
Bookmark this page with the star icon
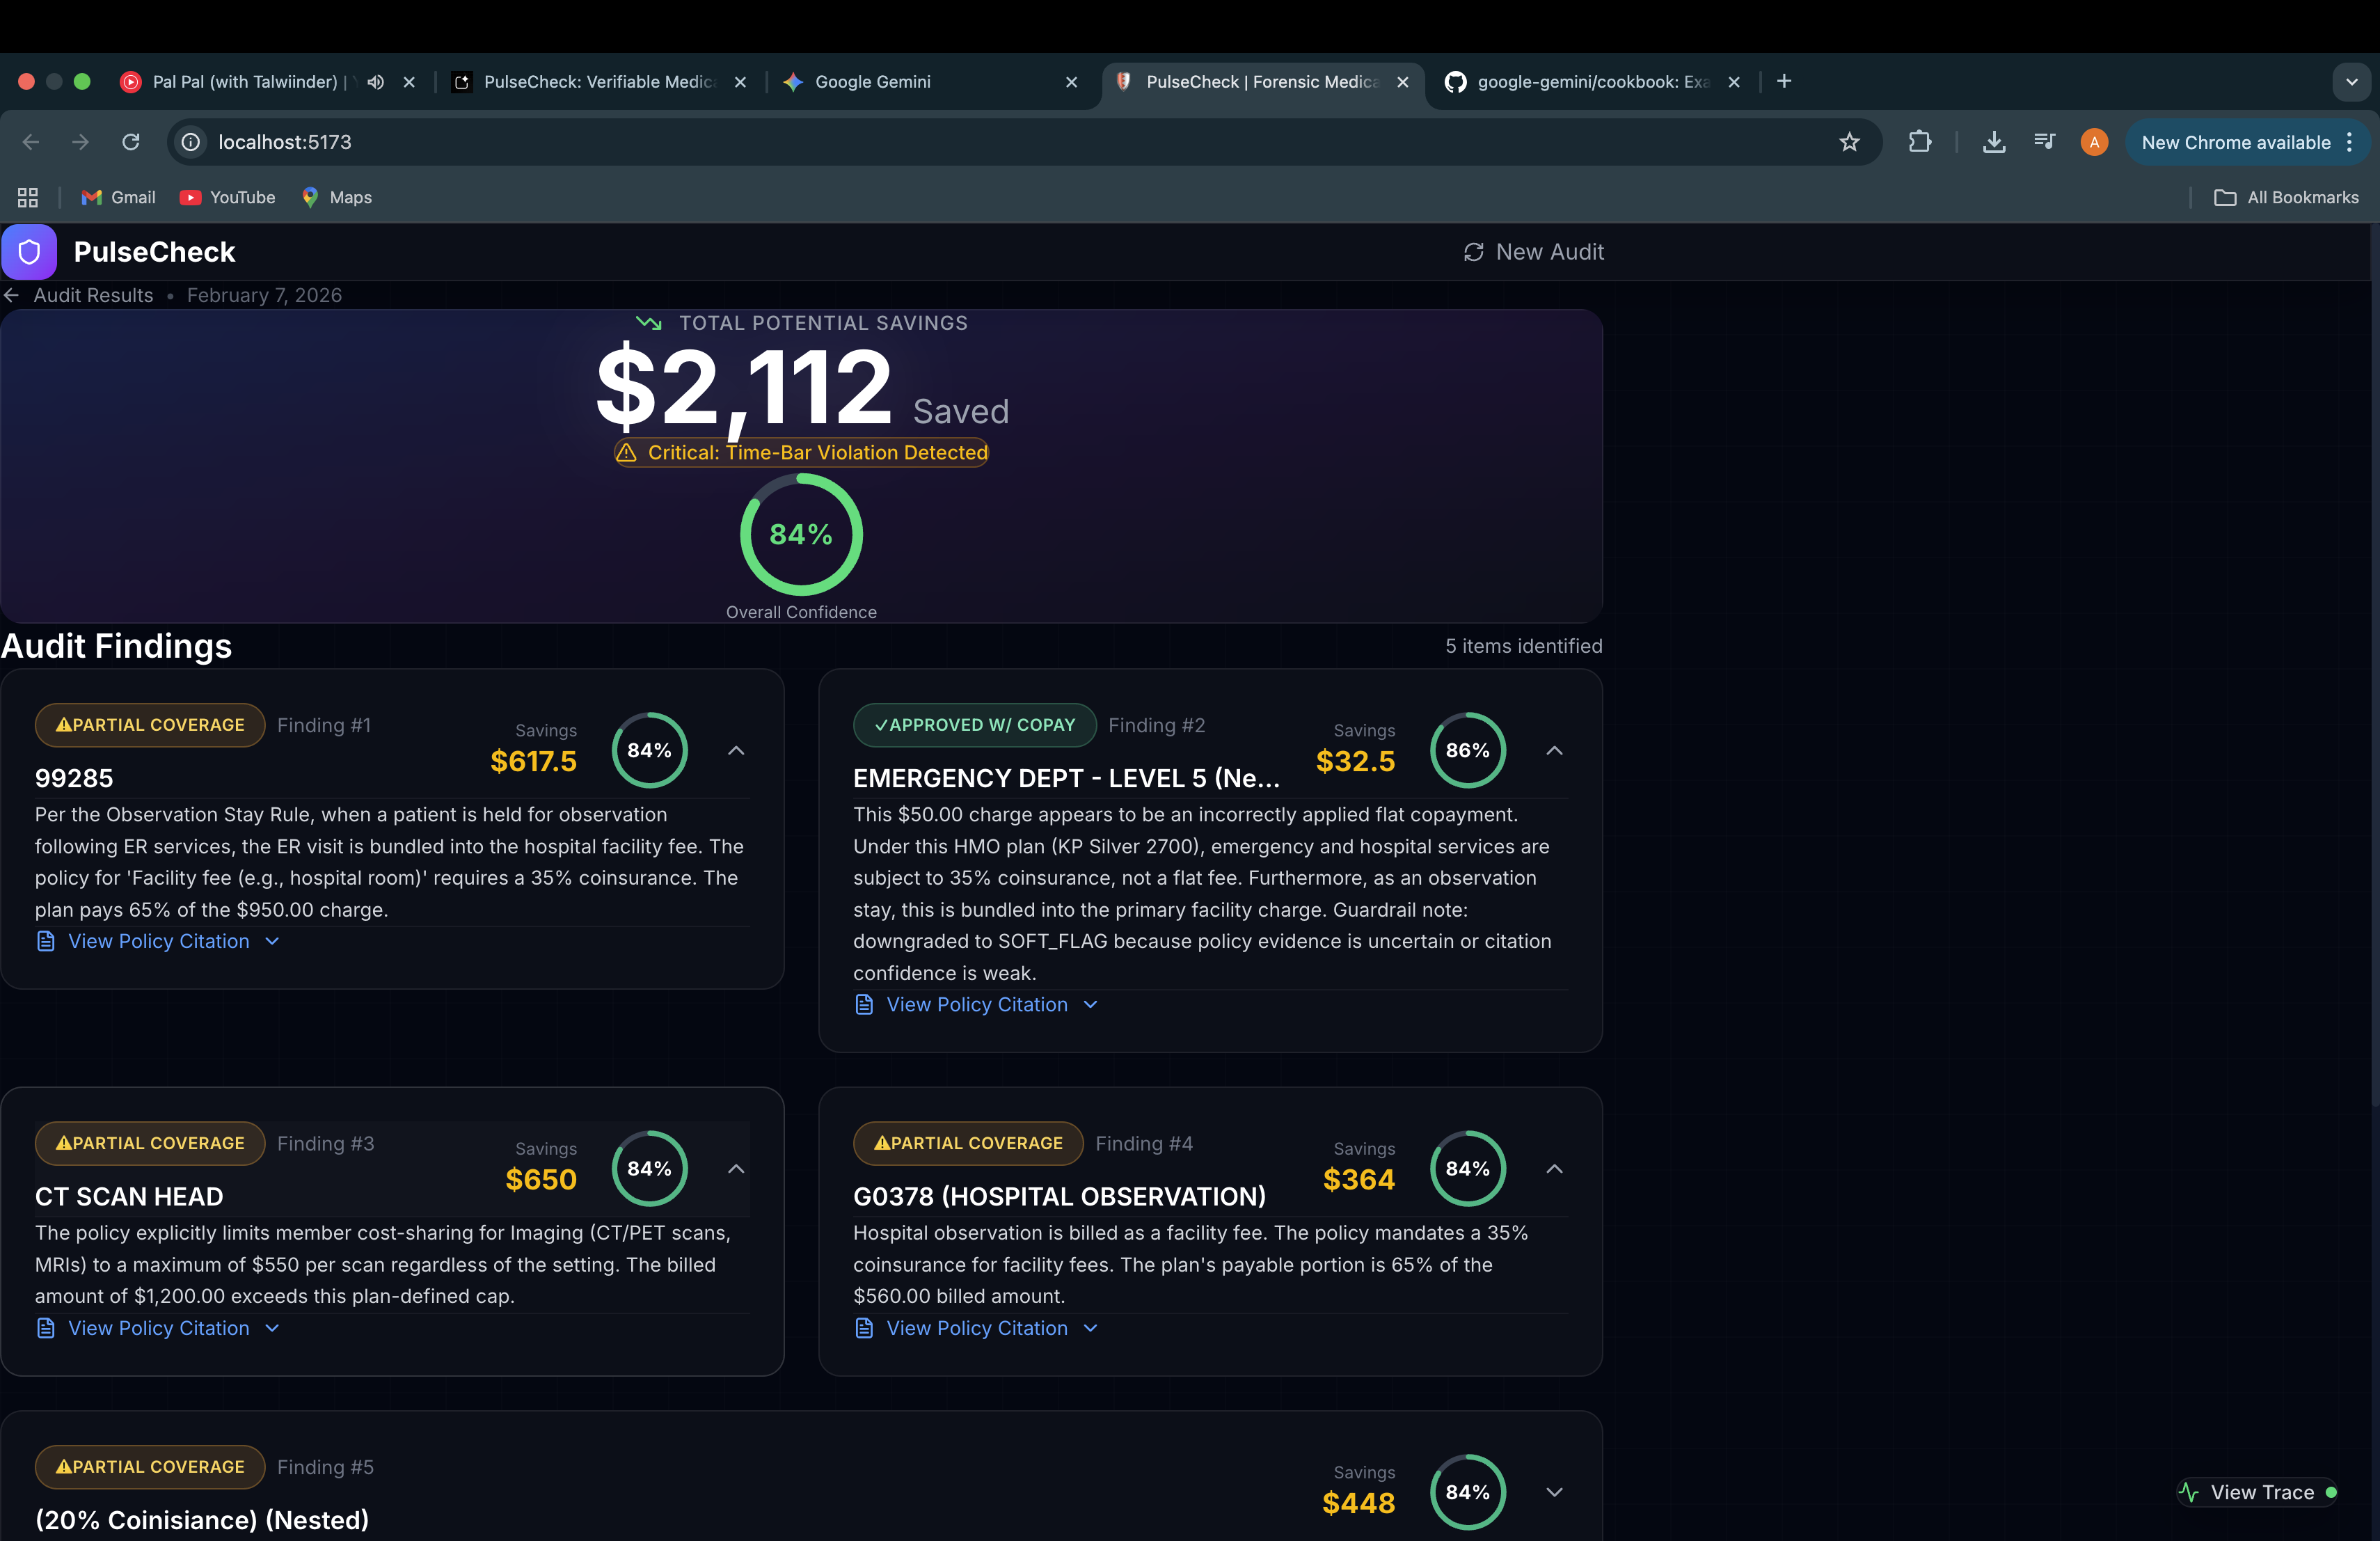pyautogui.click(x=1849, y=142)
